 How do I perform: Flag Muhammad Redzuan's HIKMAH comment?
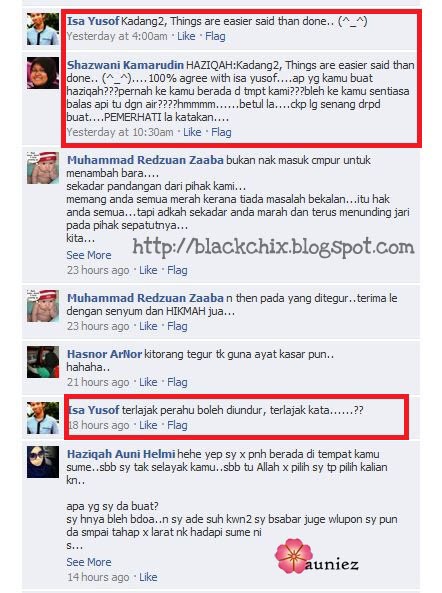click(x=177, y=326)
